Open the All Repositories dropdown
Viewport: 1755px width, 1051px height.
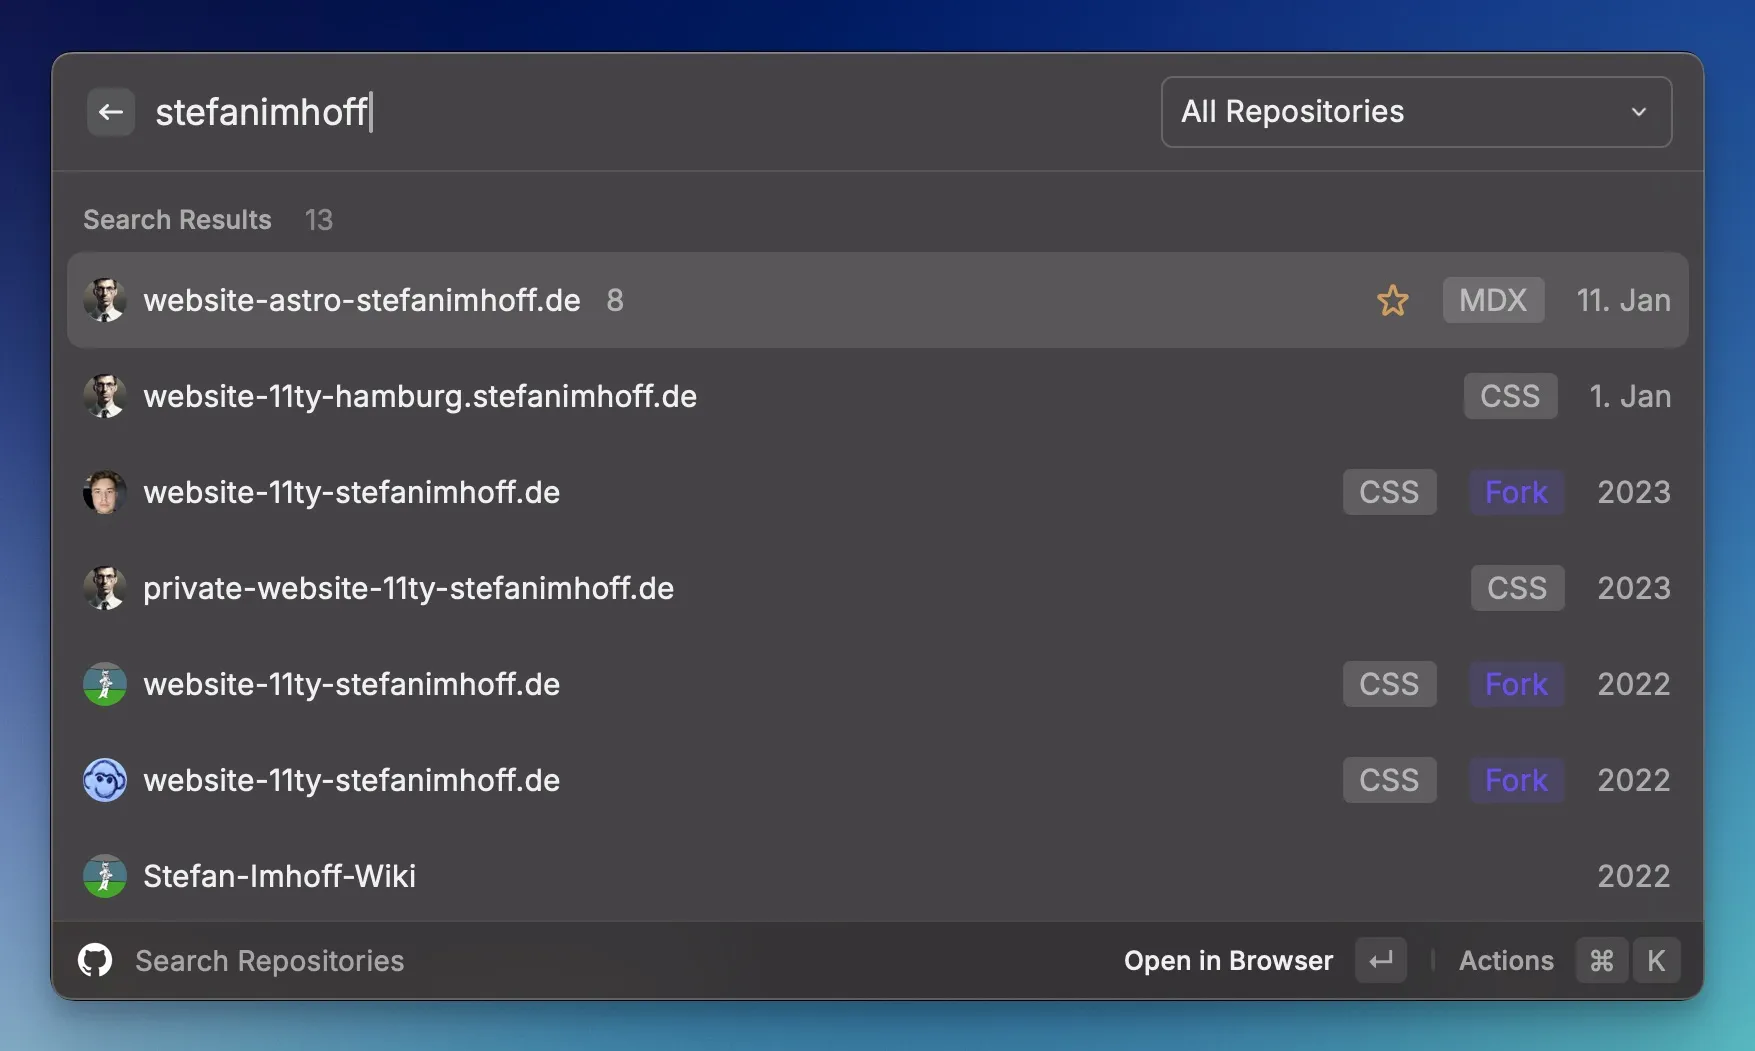click(x=1415, y=112)
